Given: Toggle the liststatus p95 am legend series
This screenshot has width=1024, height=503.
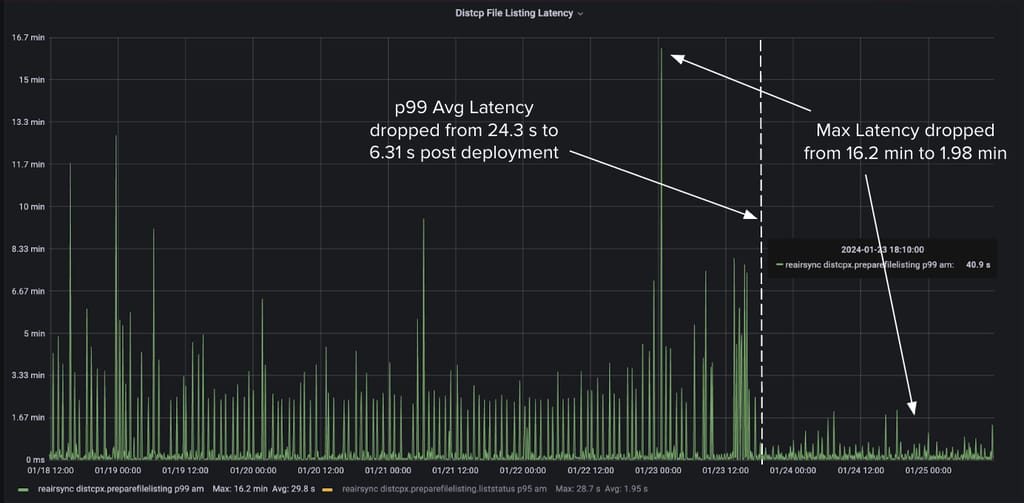Looking at the screenshot, I should pyautogui.click(x=444, y=489).
